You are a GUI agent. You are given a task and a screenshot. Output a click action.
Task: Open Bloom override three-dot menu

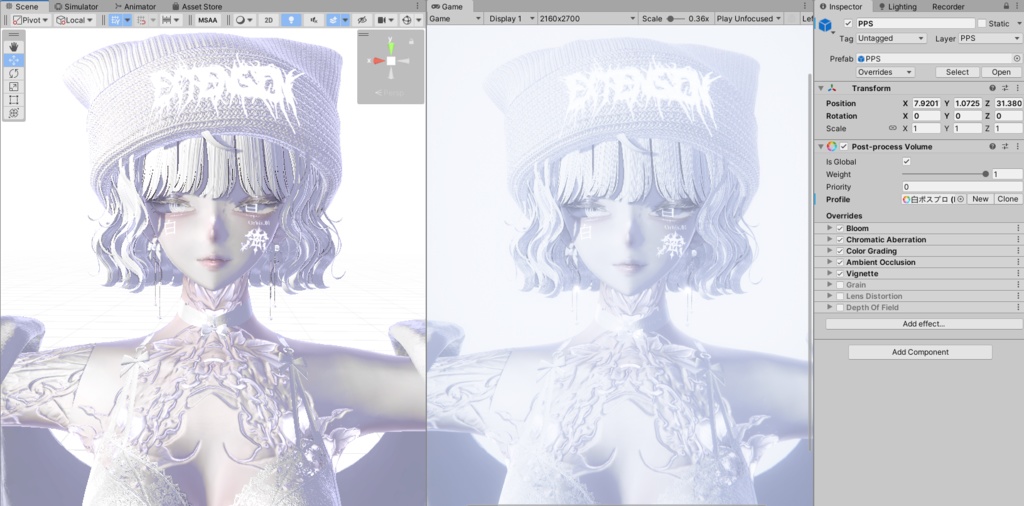[x=1017, y=229]
